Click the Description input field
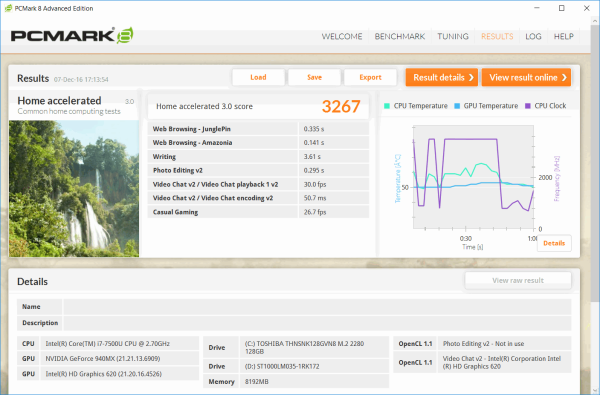 coord(317,323)
